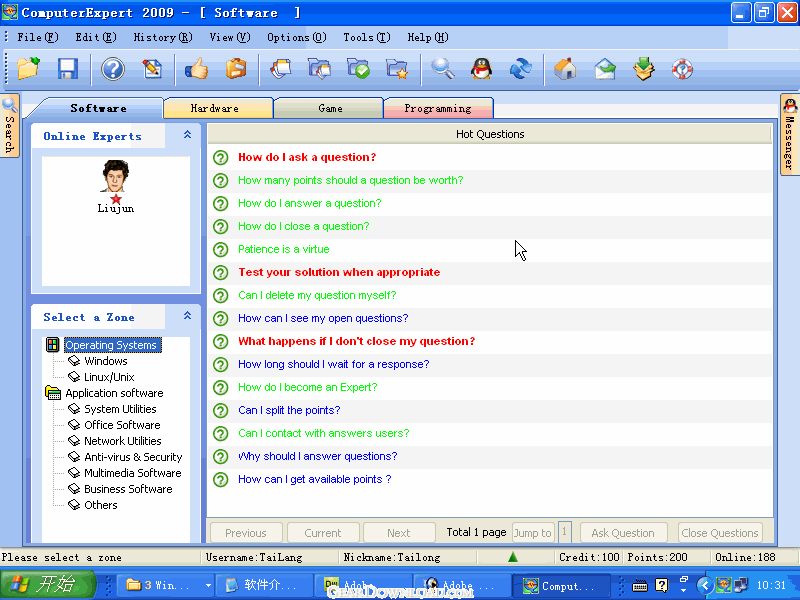
Task: Collapse the Select a Zone panel
Action: click(187, 316)
